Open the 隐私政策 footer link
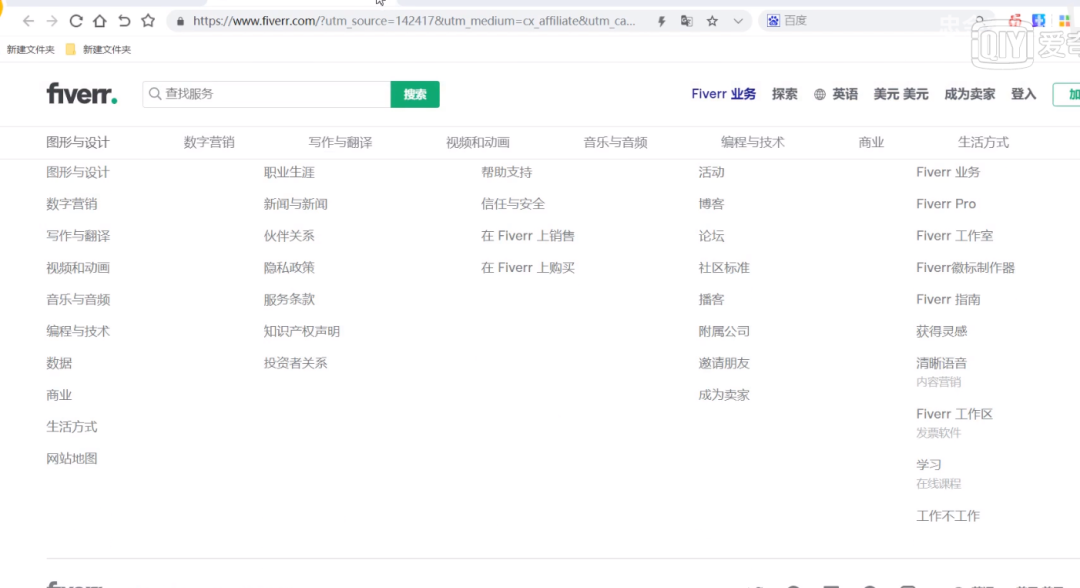 pos(289,267)
